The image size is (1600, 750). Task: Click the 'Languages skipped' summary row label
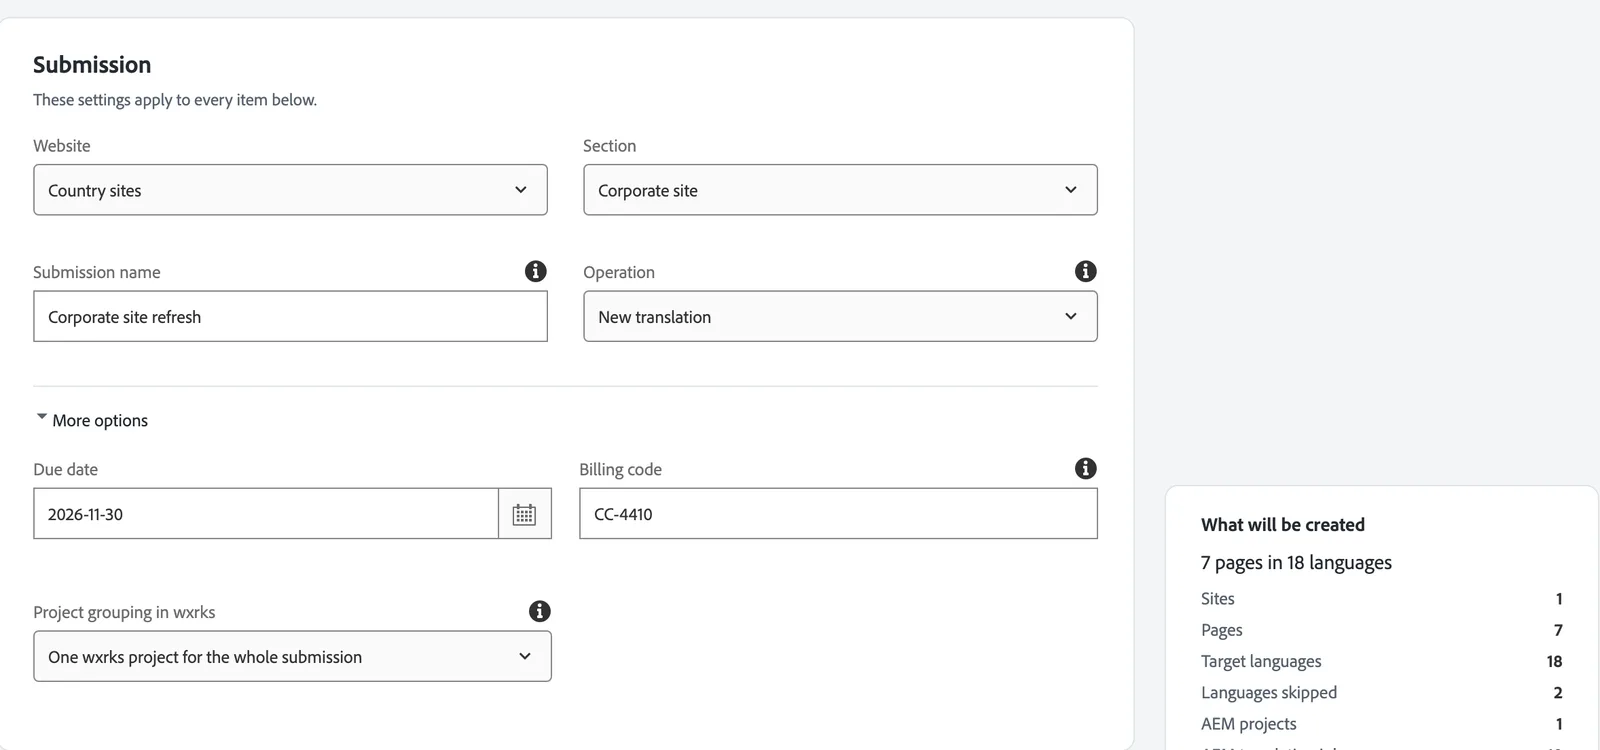coord(1269,692)
